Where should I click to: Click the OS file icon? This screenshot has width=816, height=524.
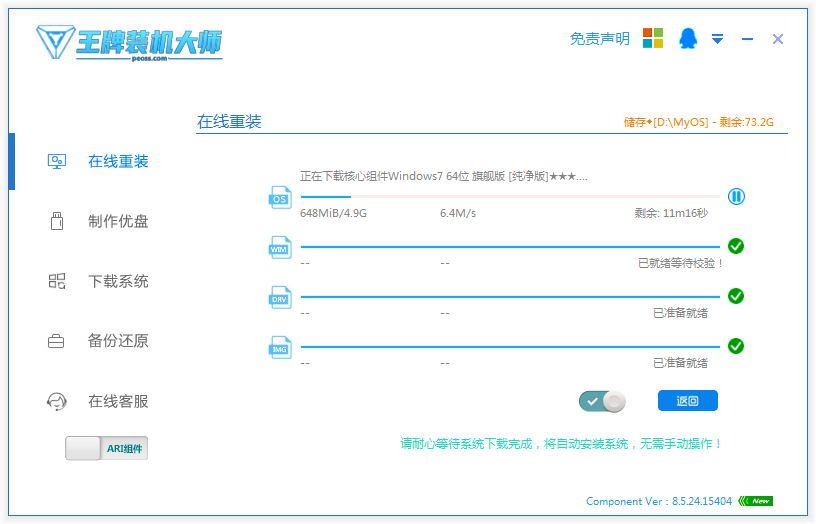[280, 198]
